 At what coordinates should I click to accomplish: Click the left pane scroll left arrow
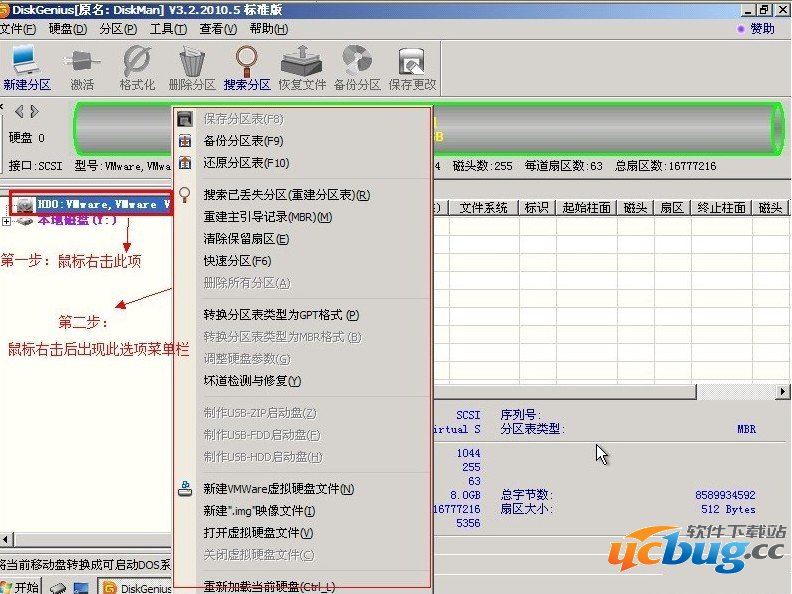pos(6,539)
